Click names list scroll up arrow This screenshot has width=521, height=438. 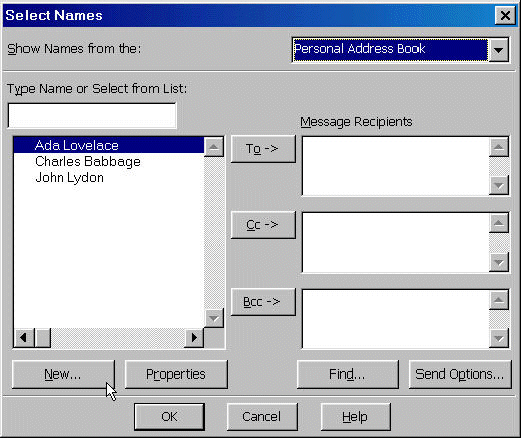click(214, 147)
